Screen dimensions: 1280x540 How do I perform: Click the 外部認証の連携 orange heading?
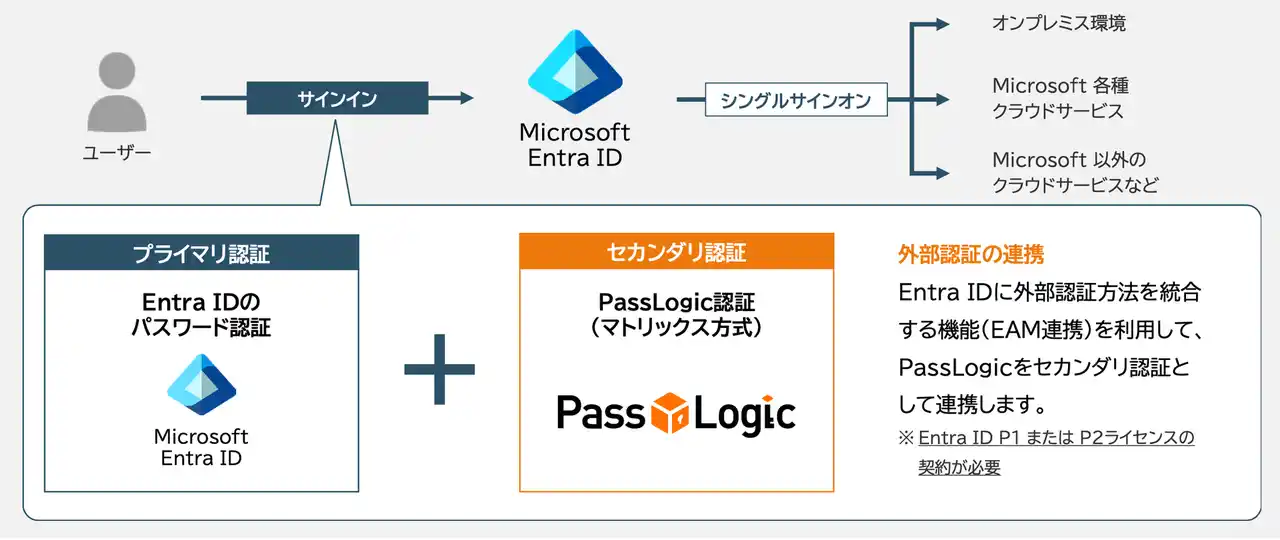[x=971, y=254]
